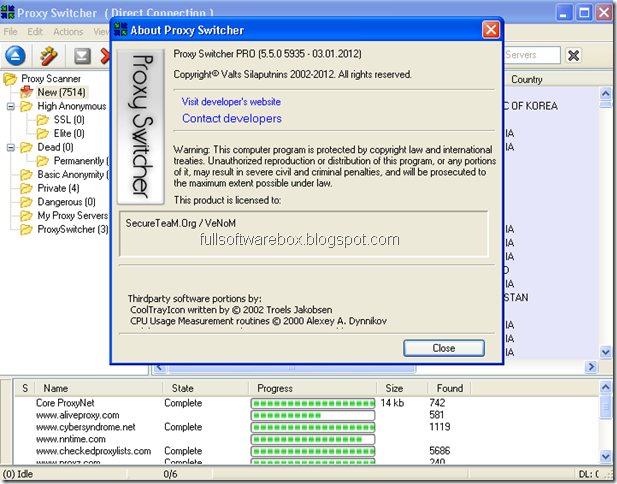Click the (0) Idle status bar entry
Image resolution: width=617 pixels, height=484 pixels.
click(x=18, y=474)
